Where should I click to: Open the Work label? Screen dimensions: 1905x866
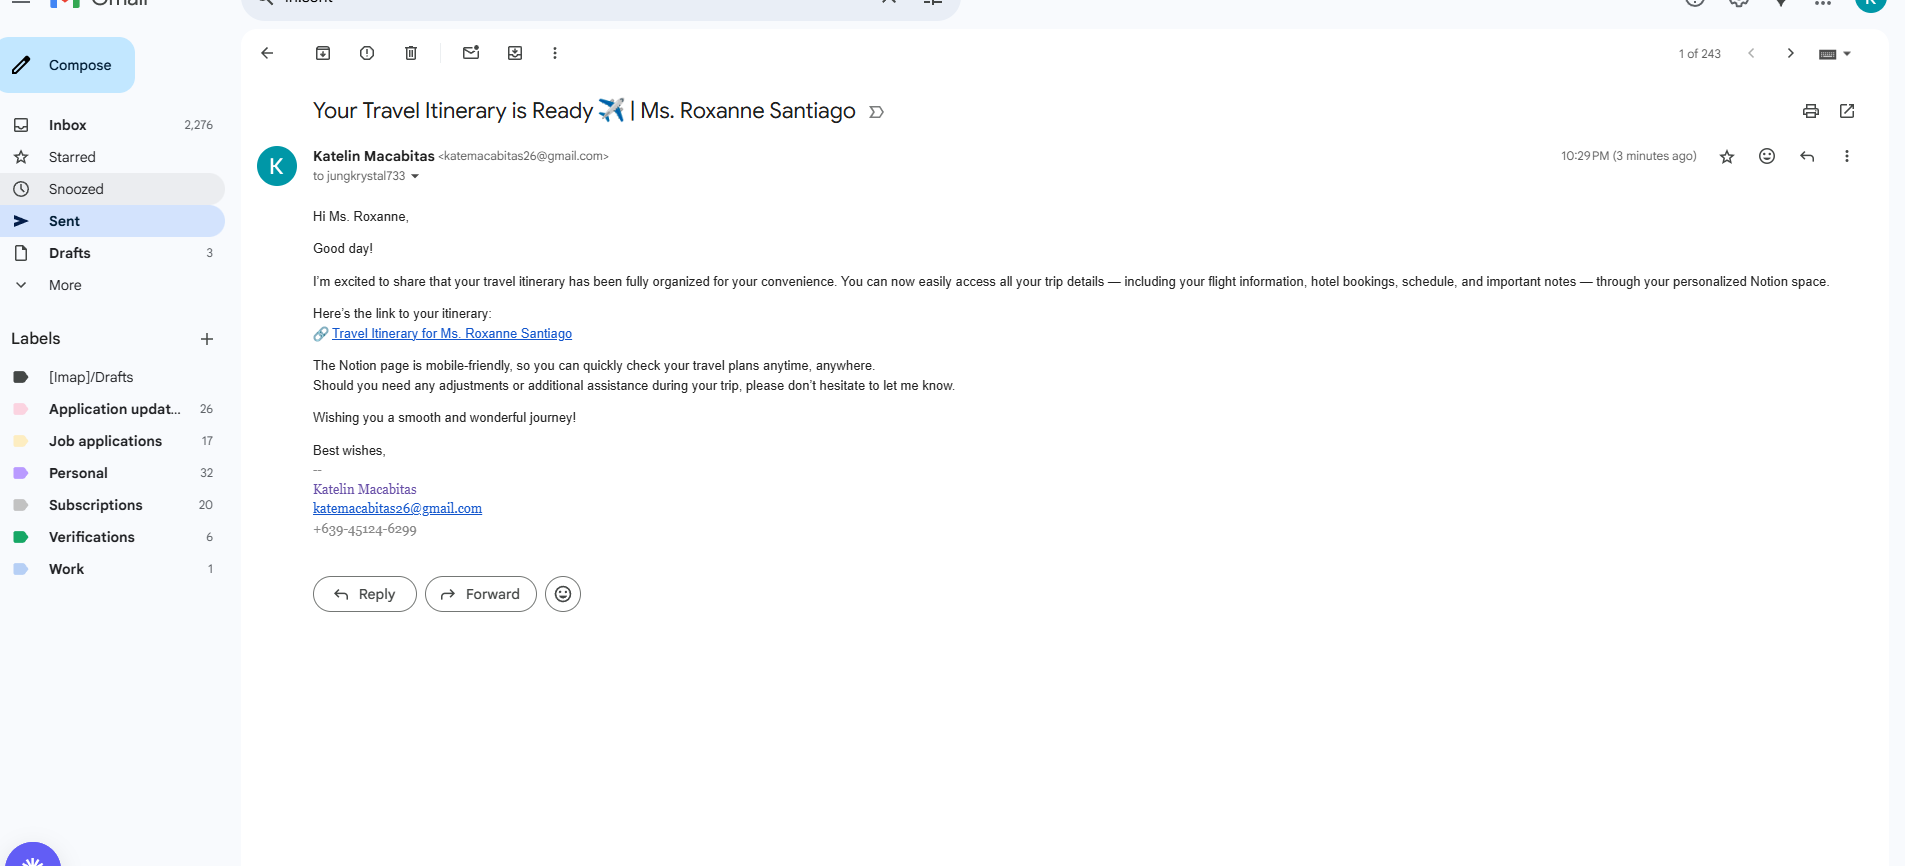(x=112, y=569)
